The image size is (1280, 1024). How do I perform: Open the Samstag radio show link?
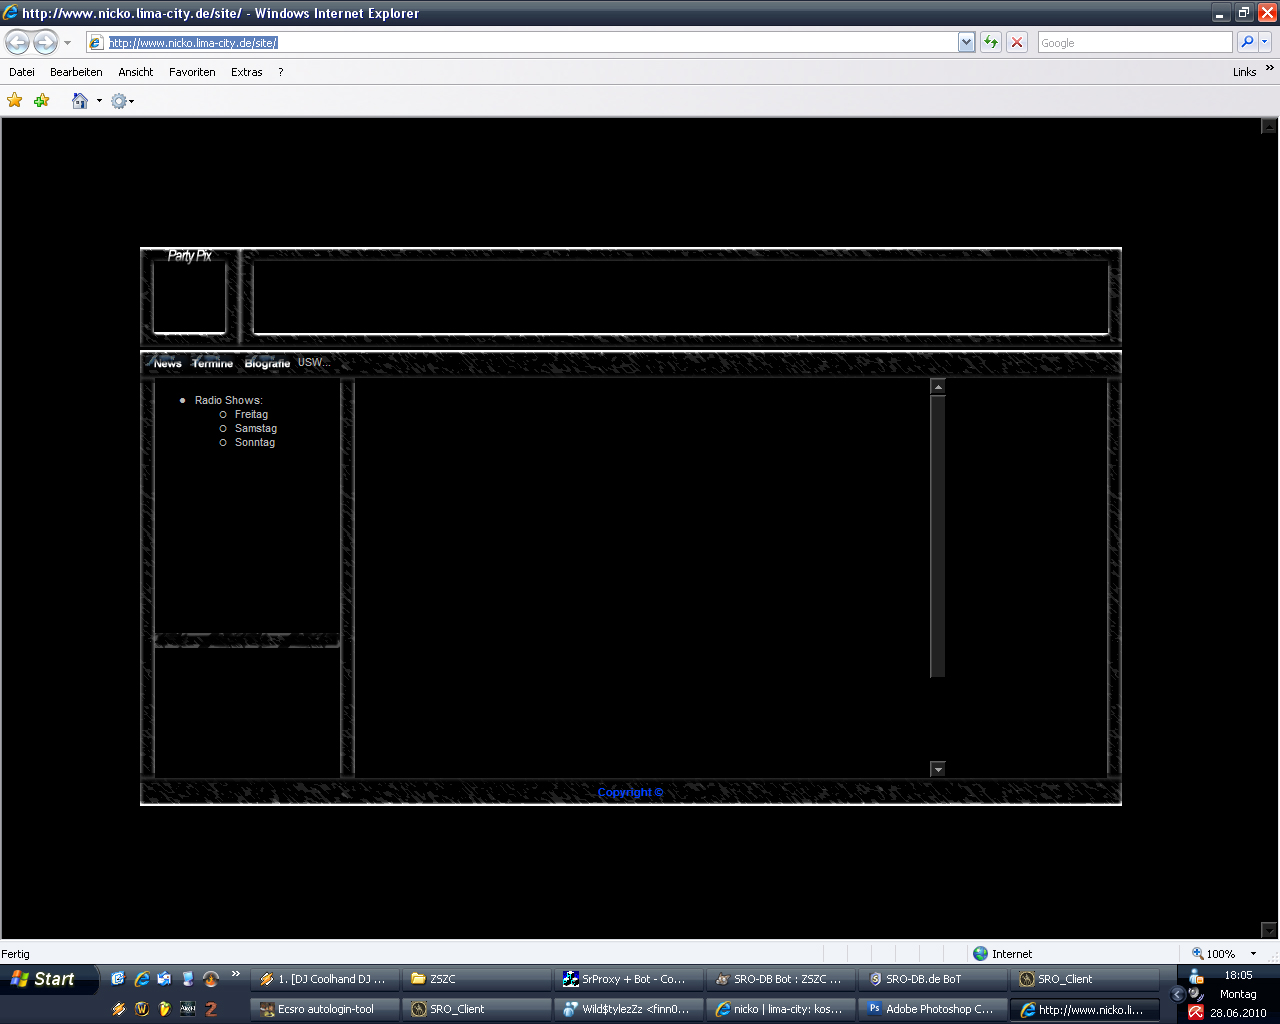pos(256,428)
